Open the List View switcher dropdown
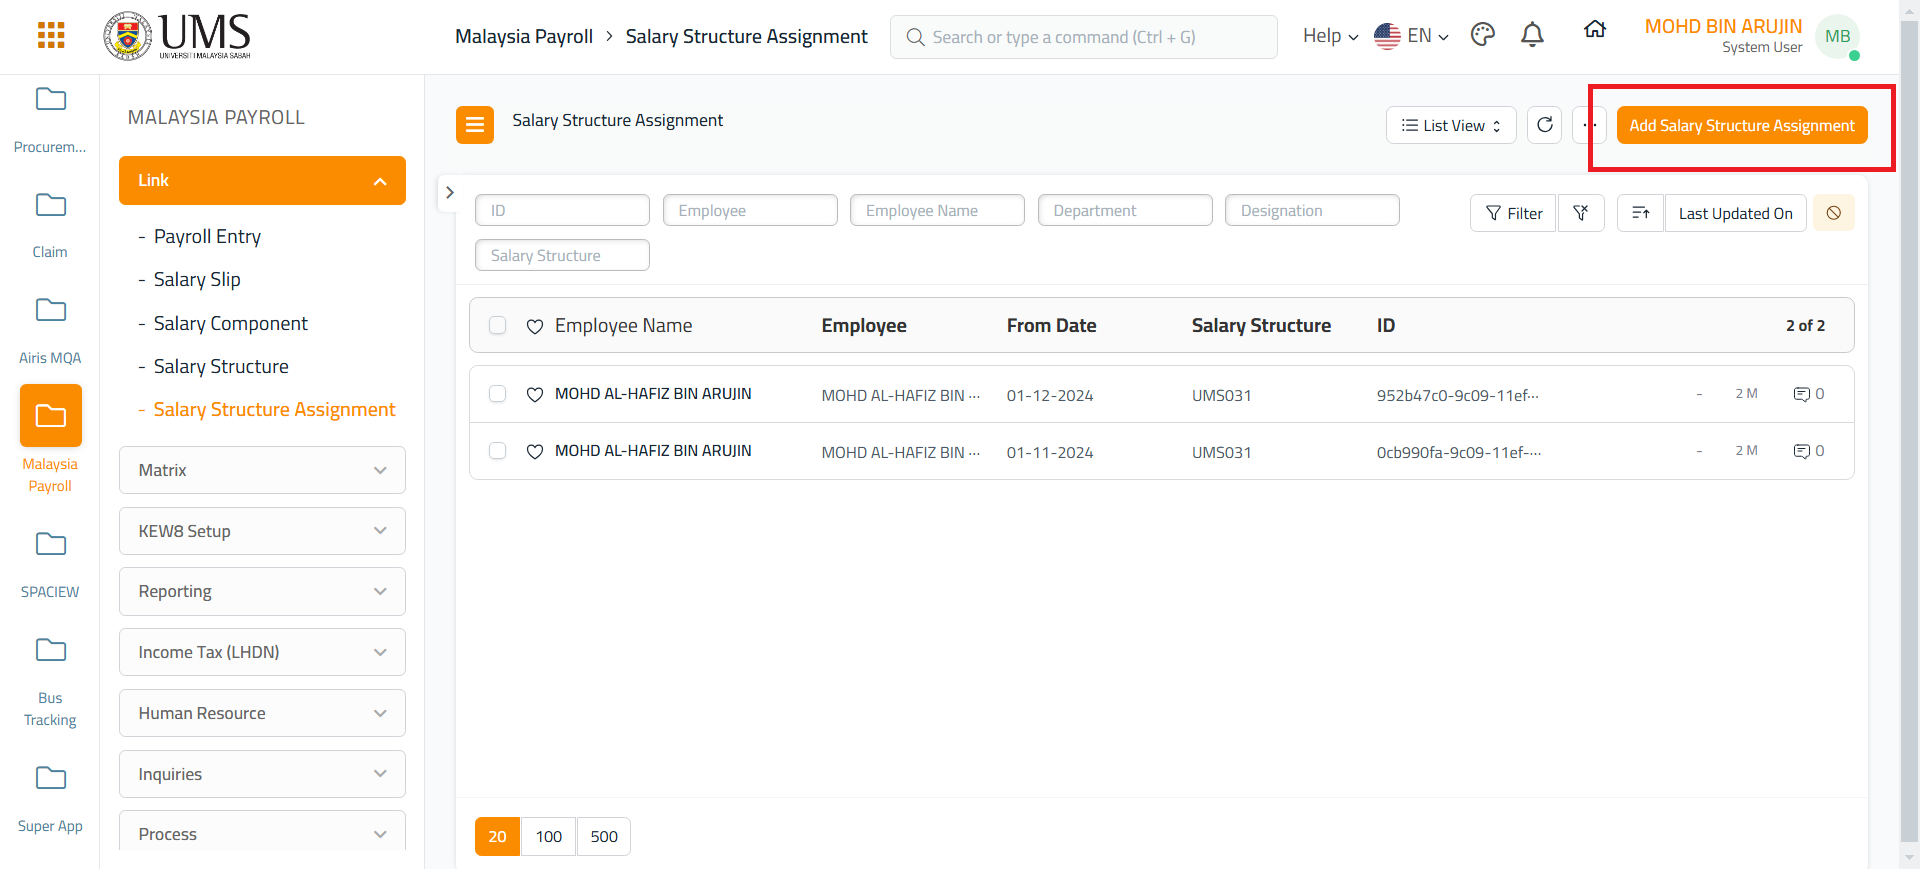This screenshot has width=1920, height=869. click(x=1451, y=125)
